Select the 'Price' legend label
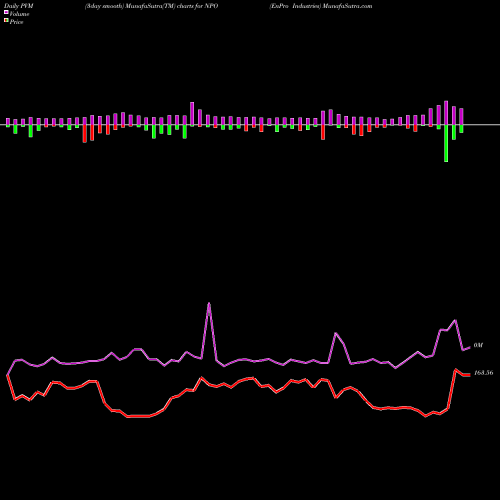The height and width of the screenshot is (500, 500). (x=16, y=22)
